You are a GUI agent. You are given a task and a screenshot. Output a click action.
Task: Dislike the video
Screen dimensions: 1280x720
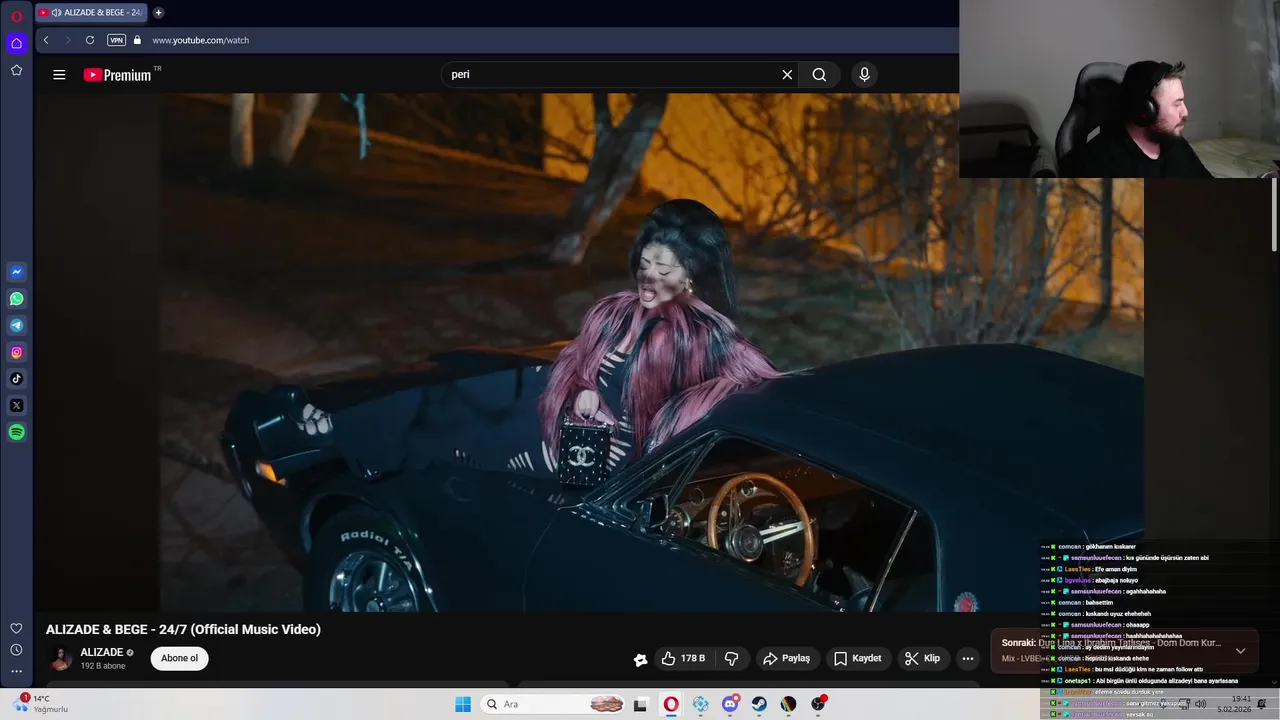click(x=731, y=658)
